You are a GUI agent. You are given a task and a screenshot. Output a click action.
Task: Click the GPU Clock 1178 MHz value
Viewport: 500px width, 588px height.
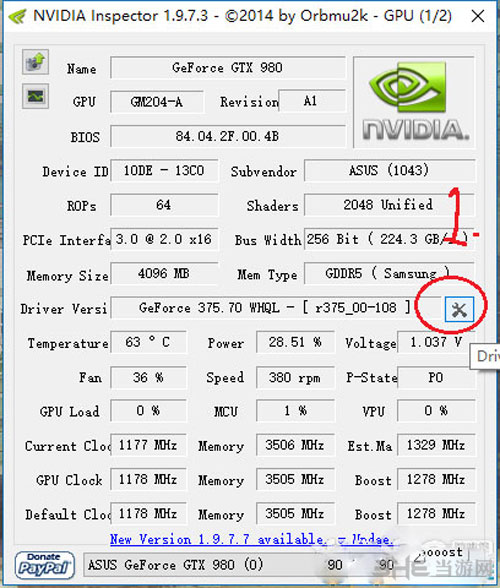149,479
